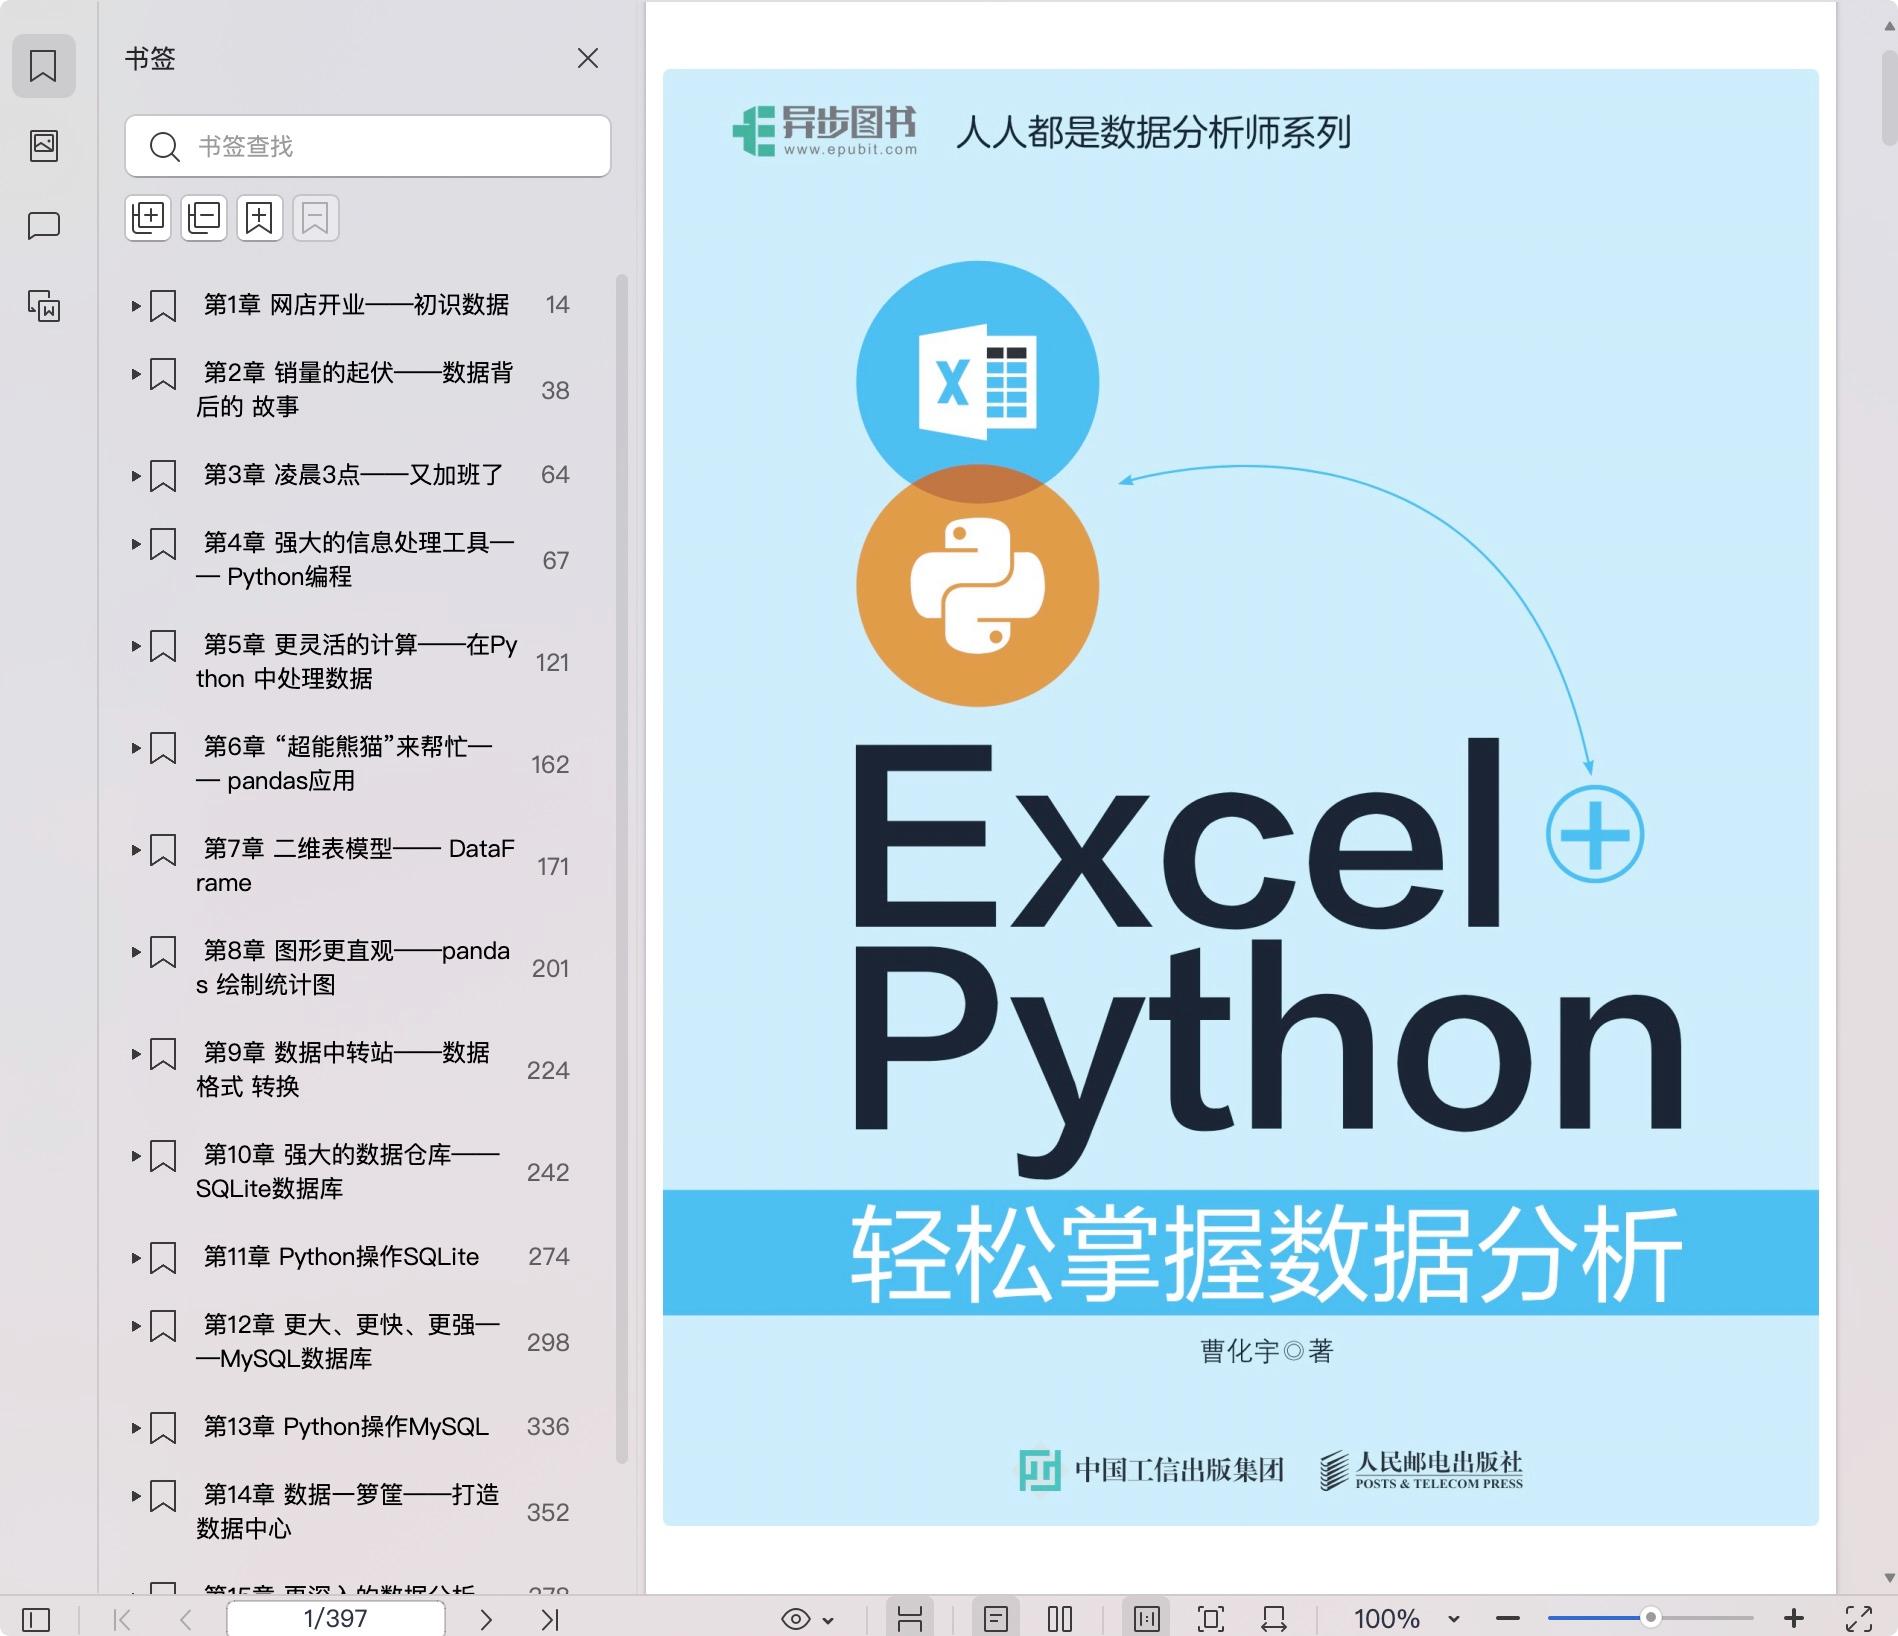This screenshot has height=1636, width=1898.
Task: Fit page to width
Action: (x=1274, y=1619)
